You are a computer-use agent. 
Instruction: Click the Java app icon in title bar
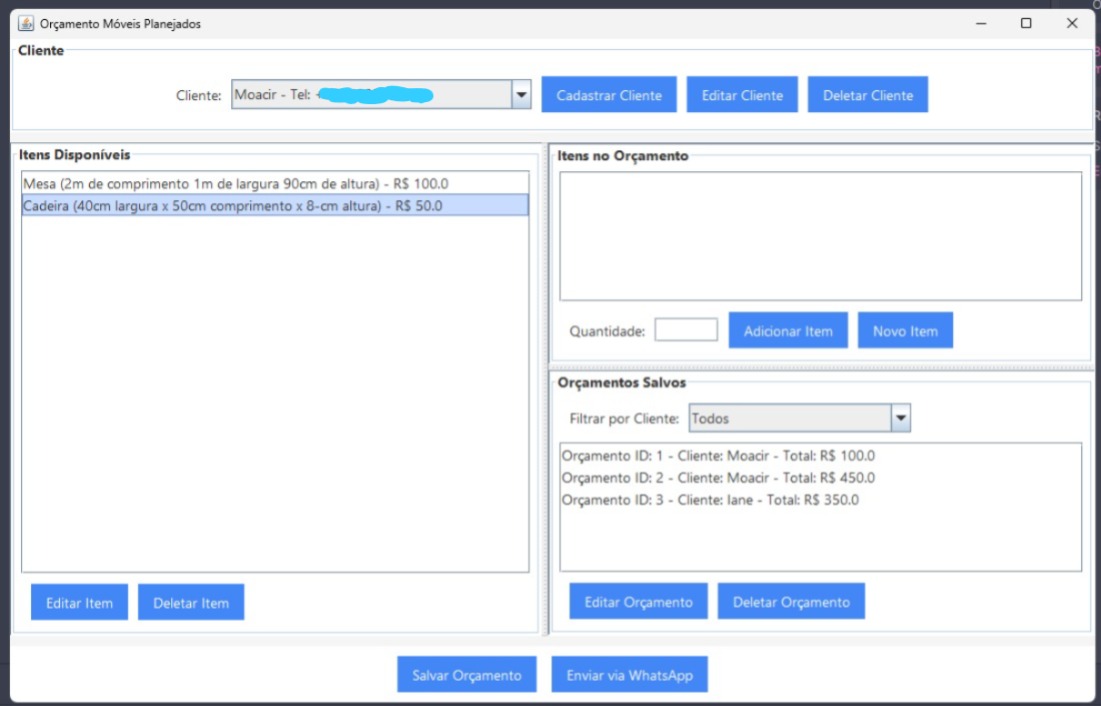[x=26, y=23]
